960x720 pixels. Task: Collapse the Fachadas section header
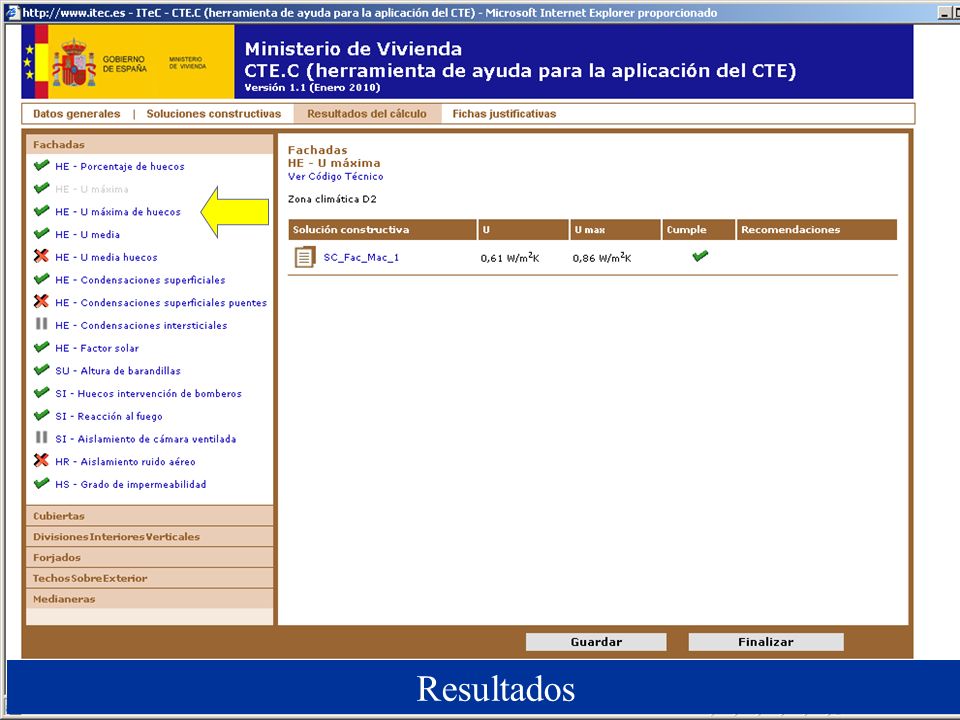(x=149, y=144)
